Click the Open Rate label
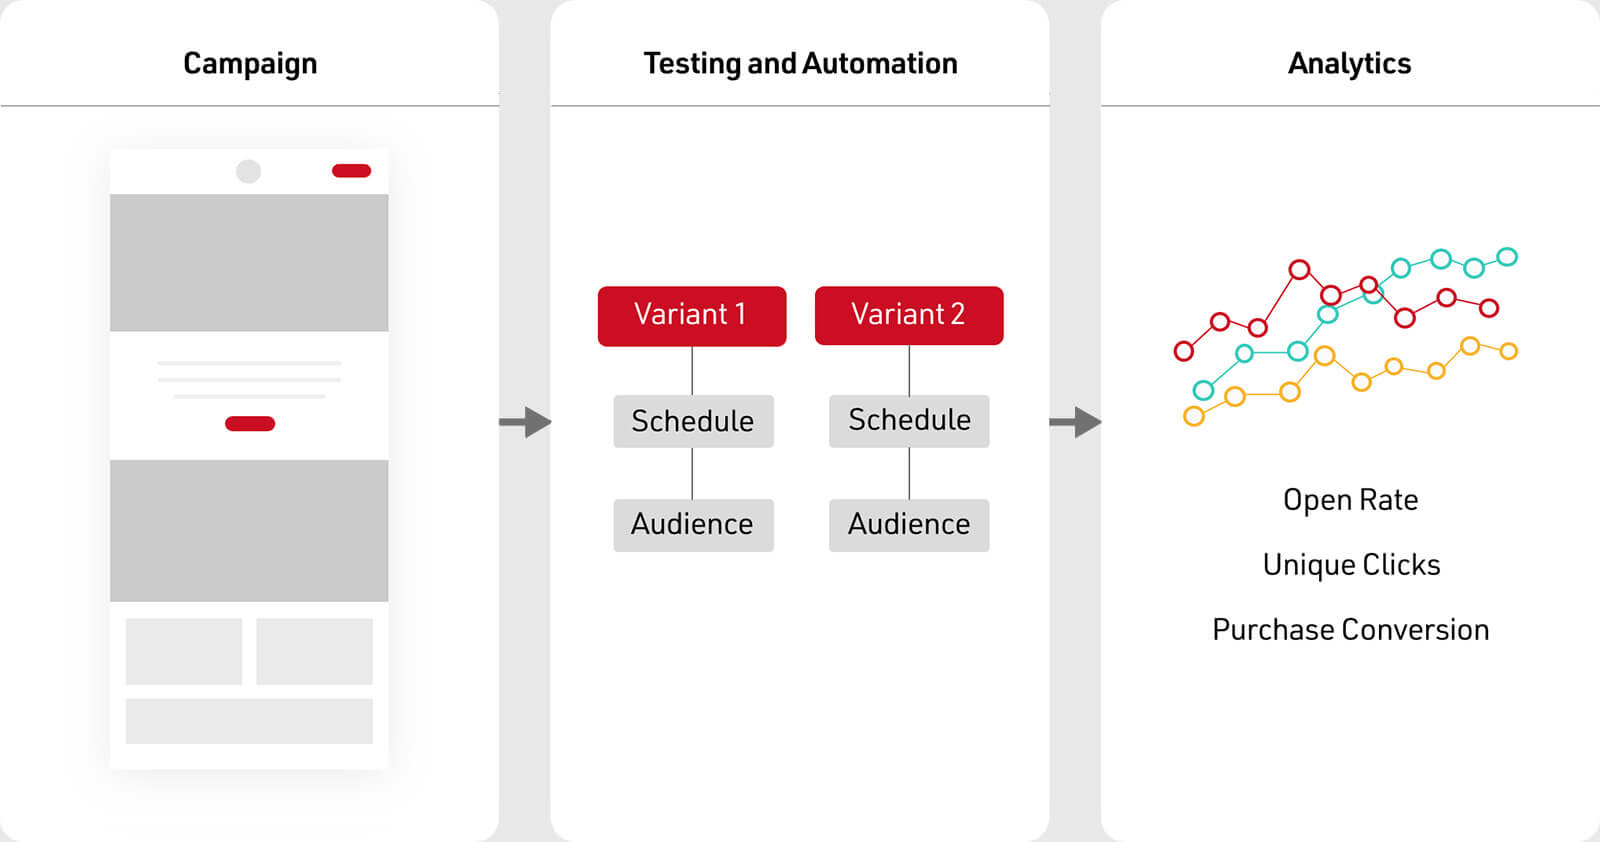This screenshot has width=1600, height=842. [1350, 500]
